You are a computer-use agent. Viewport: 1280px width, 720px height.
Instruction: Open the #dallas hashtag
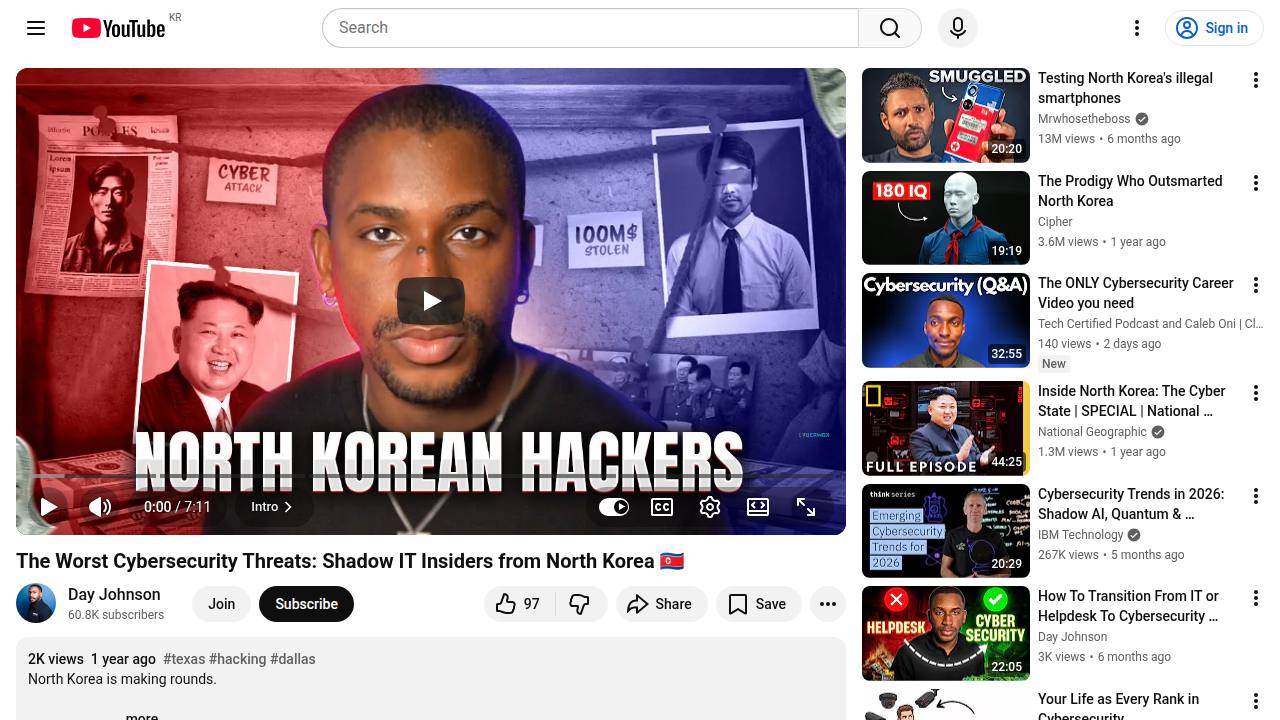(293, 659)
